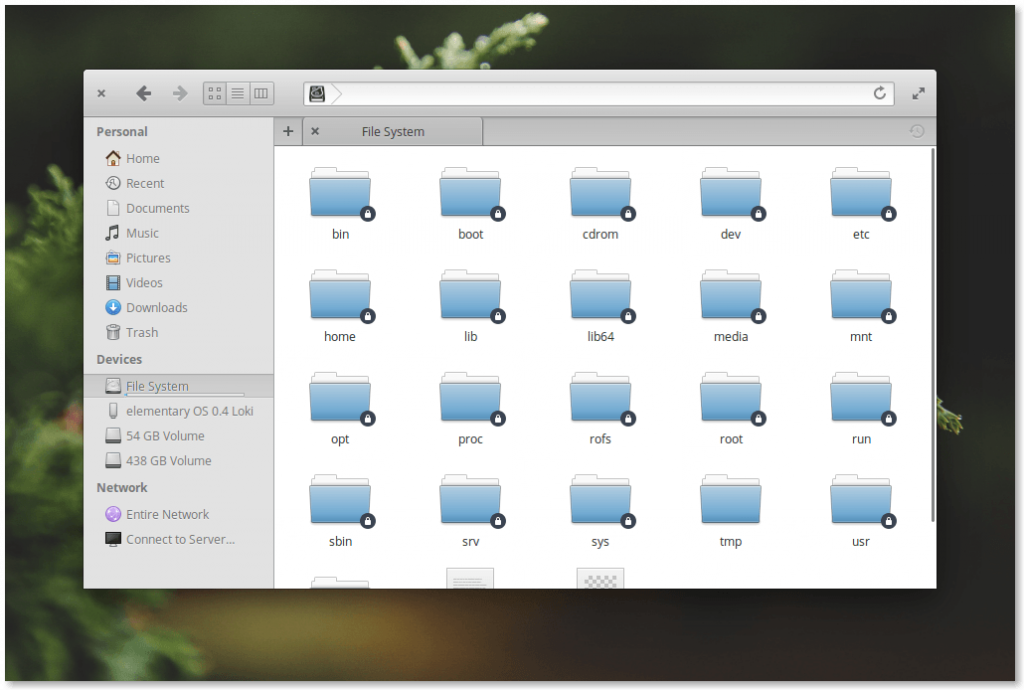Go back with the left arrow
Screen dimensions: 1024x690
(x=144, y=93)
